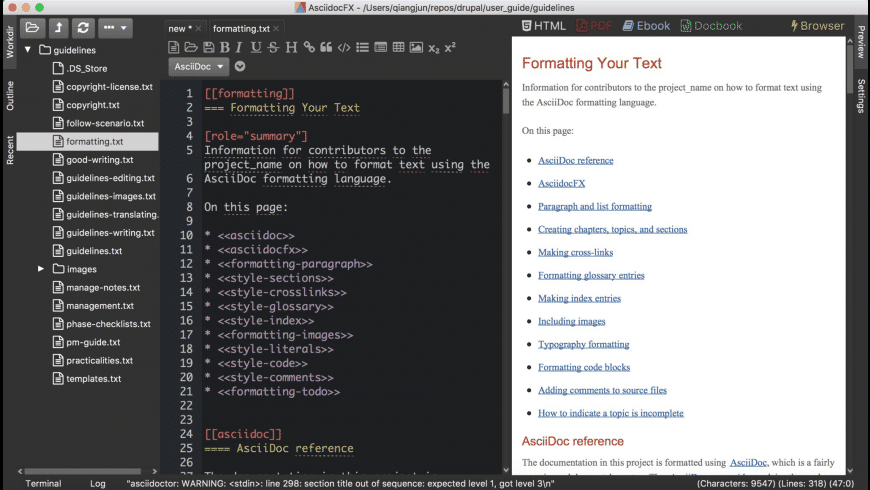Apply Italic formatting from the editor toolbar
870x490 pixels.
coord(240,47)
